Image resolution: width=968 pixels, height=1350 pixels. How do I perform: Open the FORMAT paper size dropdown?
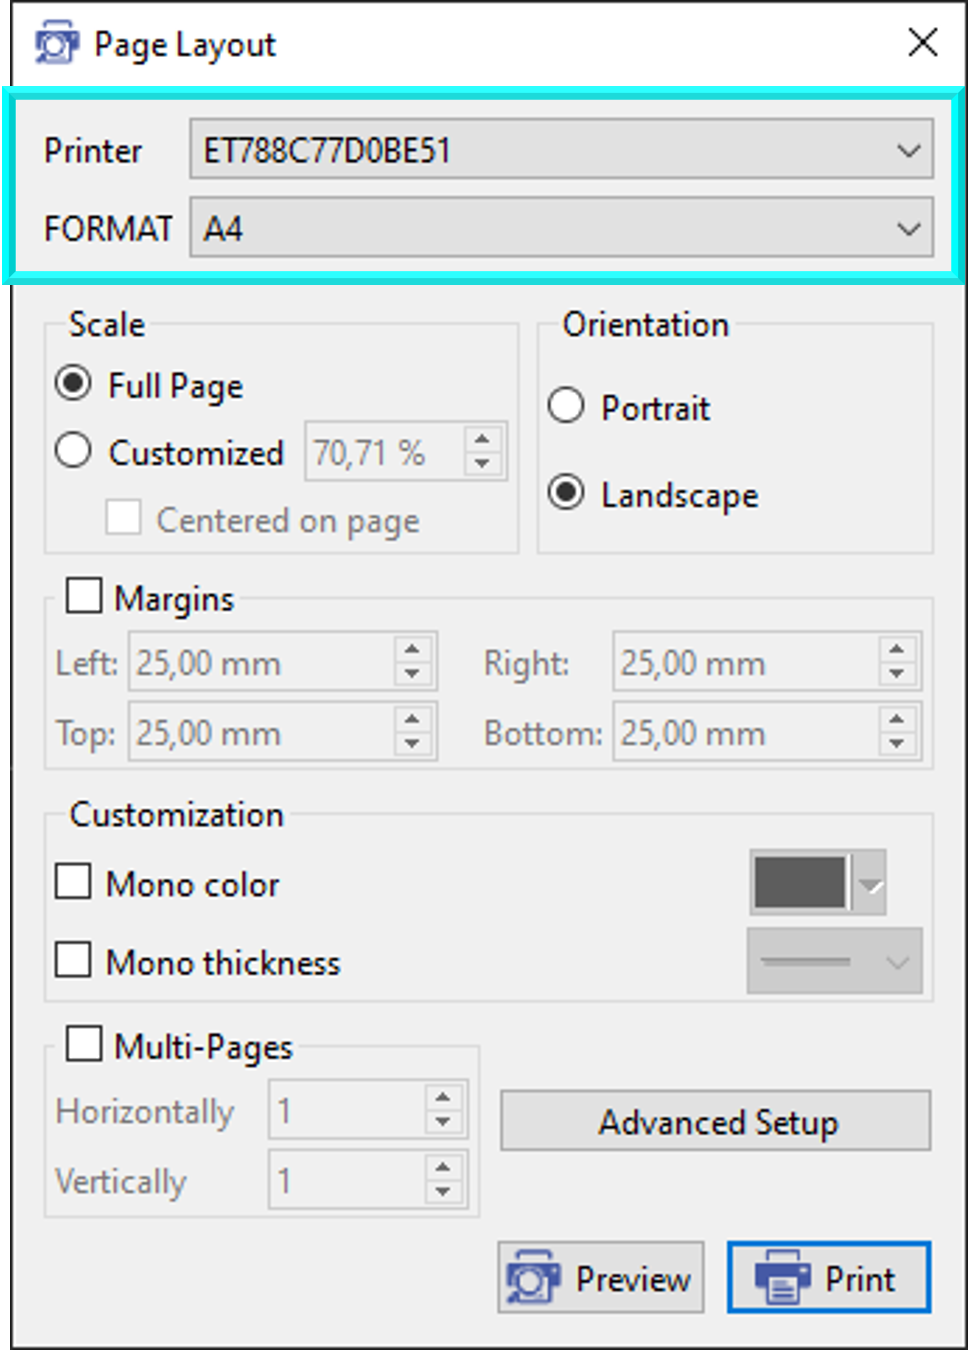click(x=908, y=229)
